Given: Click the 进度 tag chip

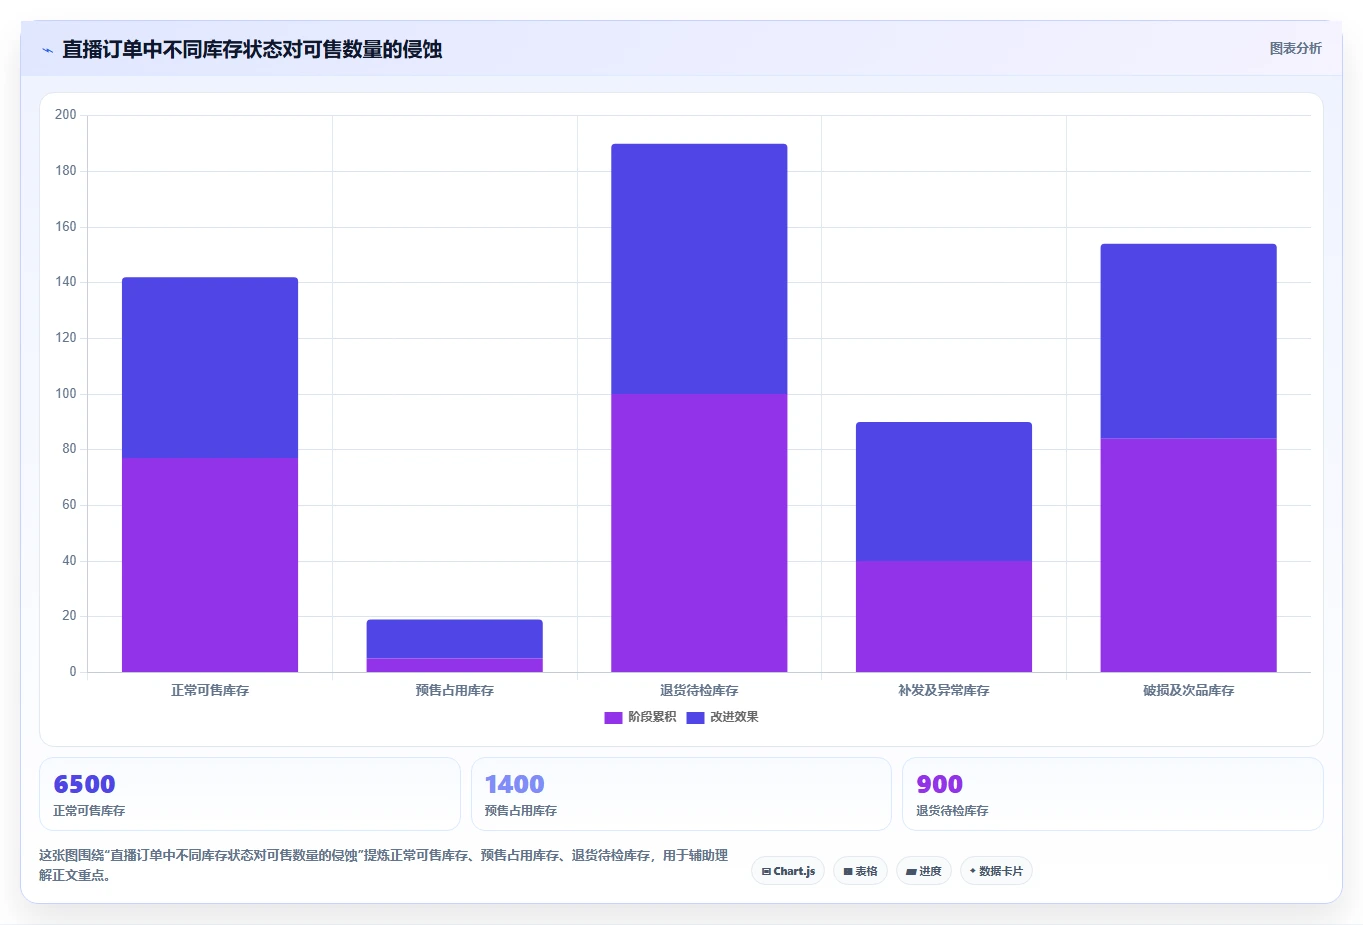Looking at the screenshot, I should 924,871.
